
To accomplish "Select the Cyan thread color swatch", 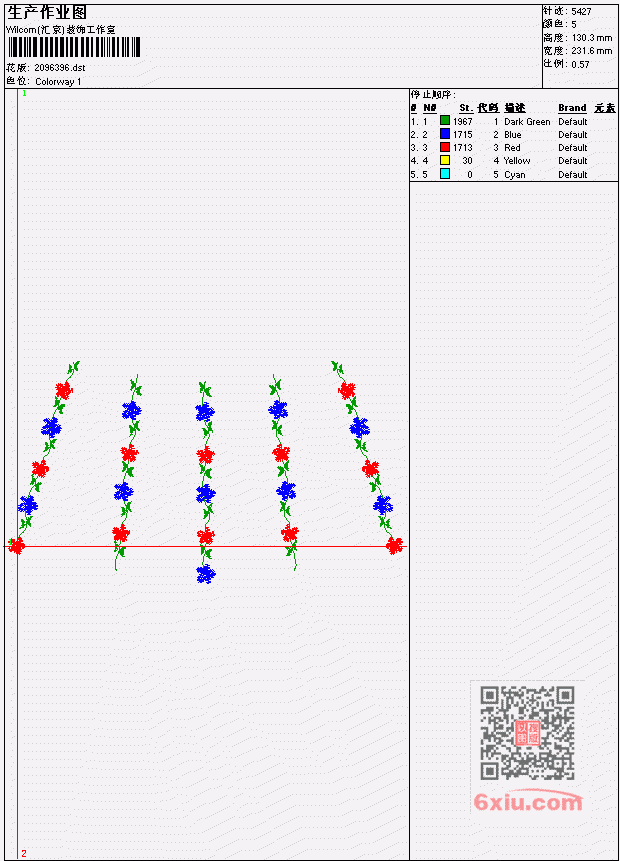I will click(445, 174).
